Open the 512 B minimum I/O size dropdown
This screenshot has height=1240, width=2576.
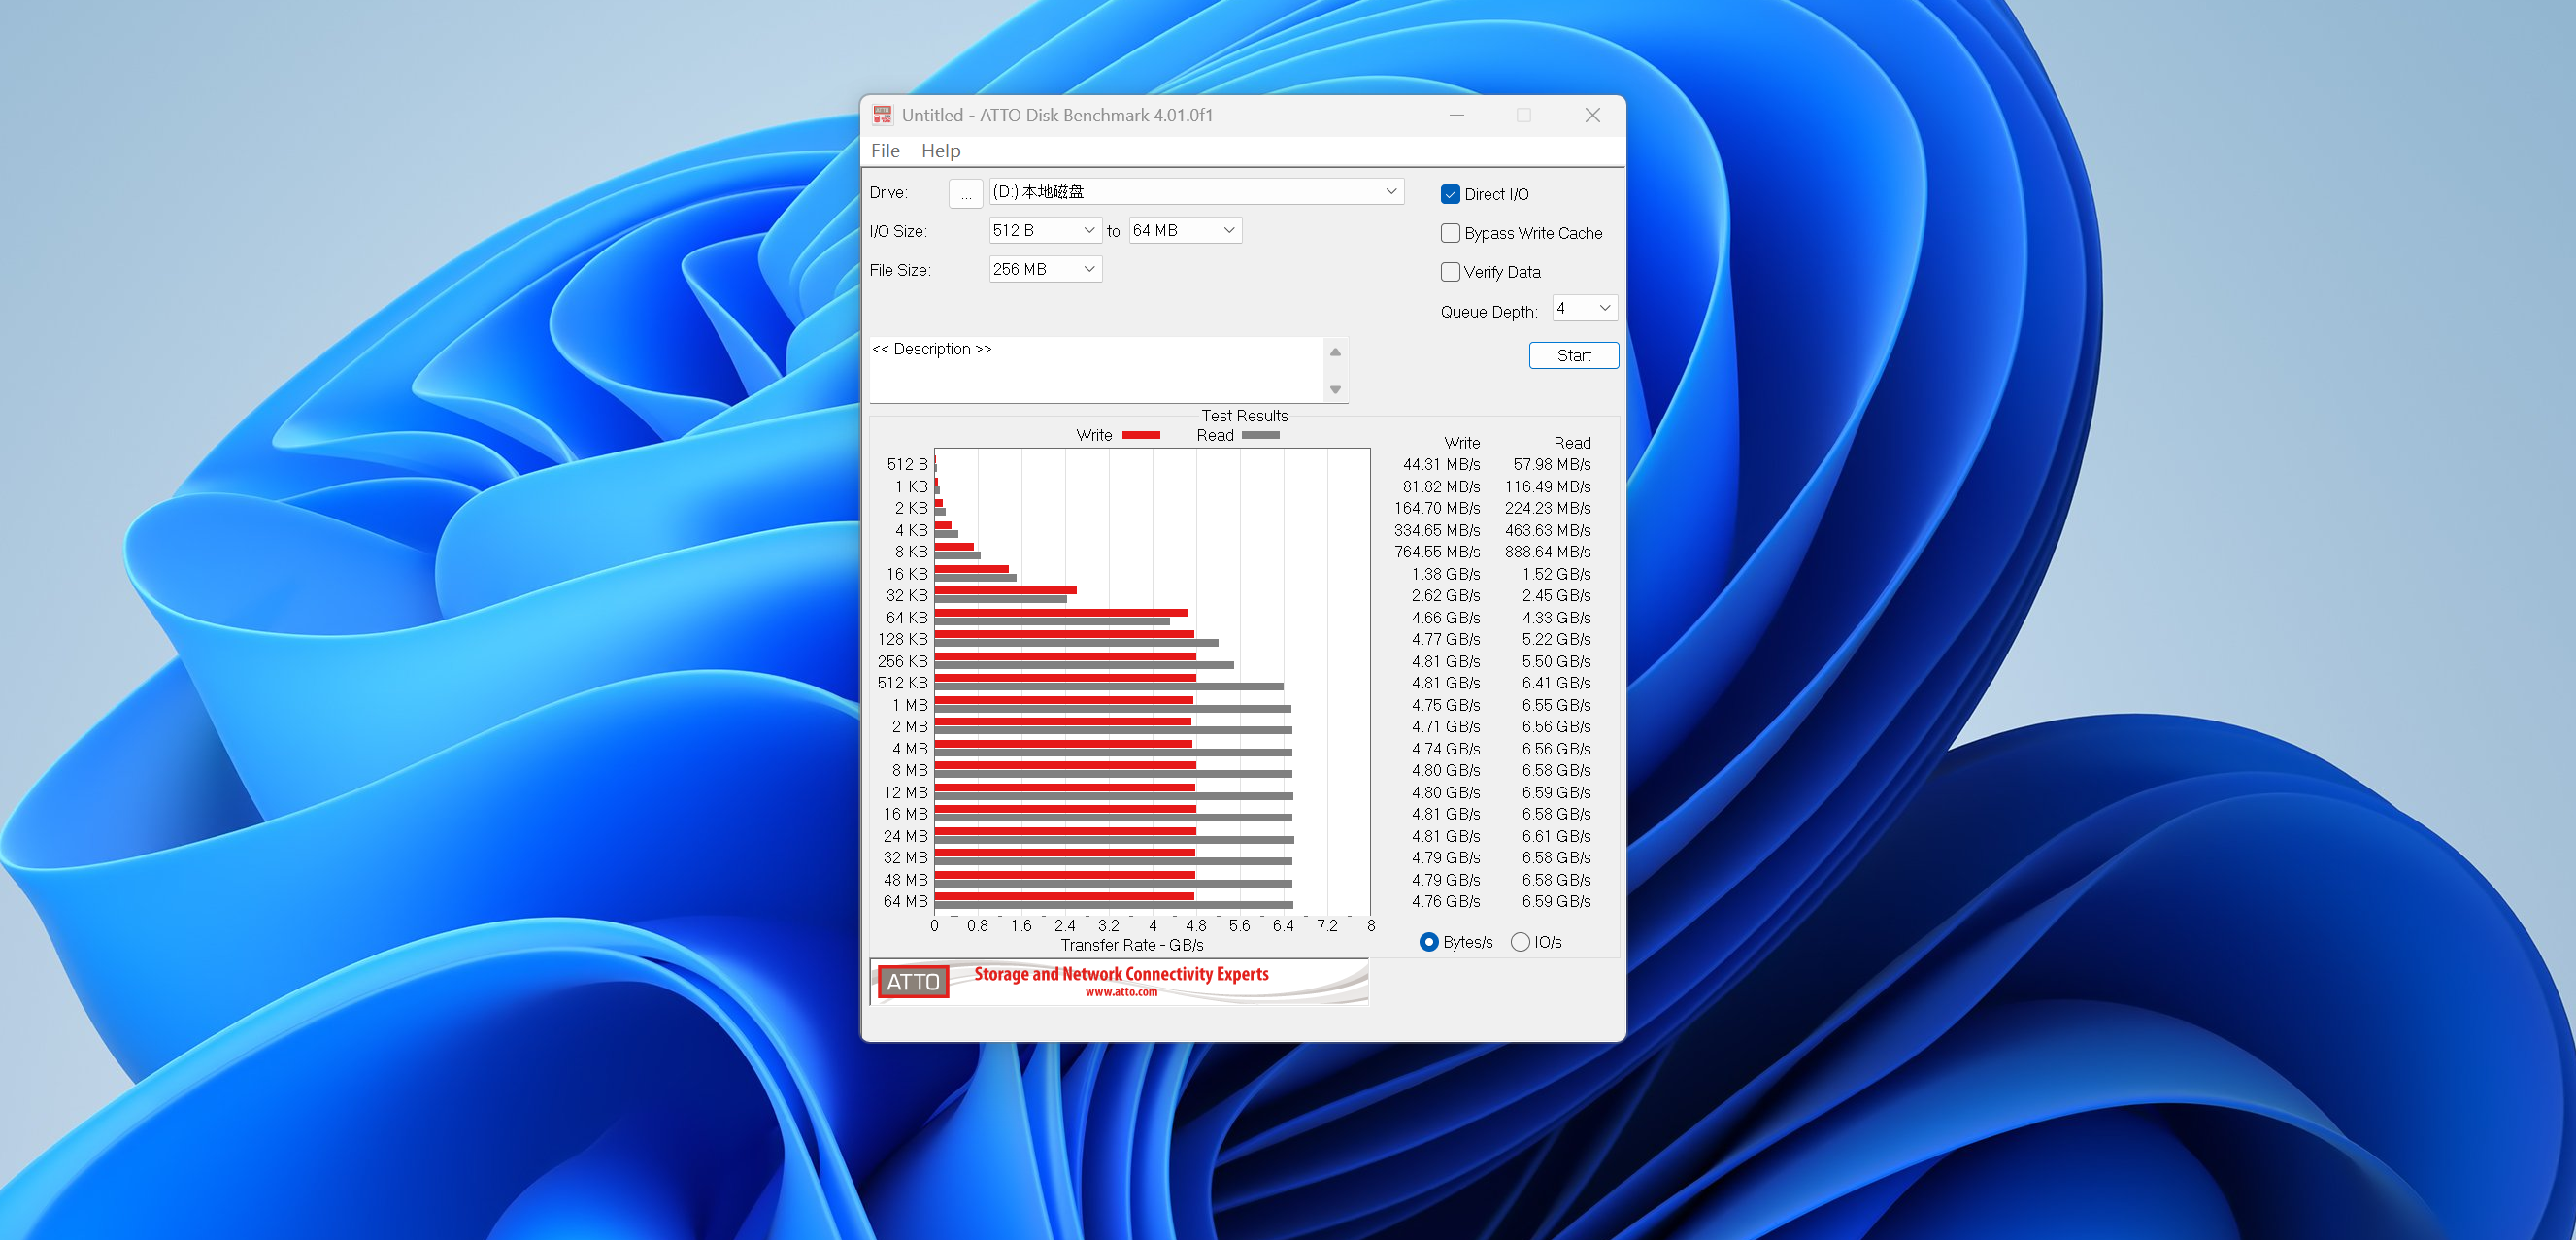pyautogui.click(x=1089, y=230)
